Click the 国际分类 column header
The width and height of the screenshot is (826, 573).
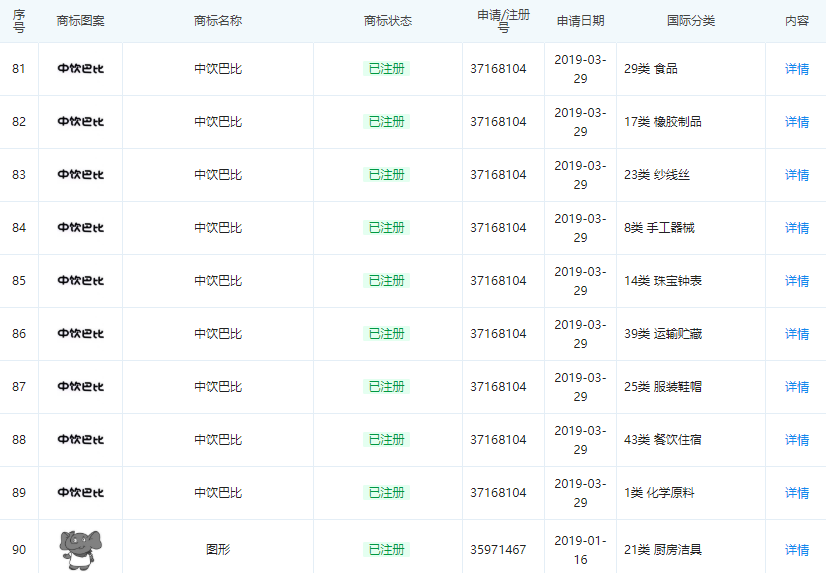pos(691,21)
